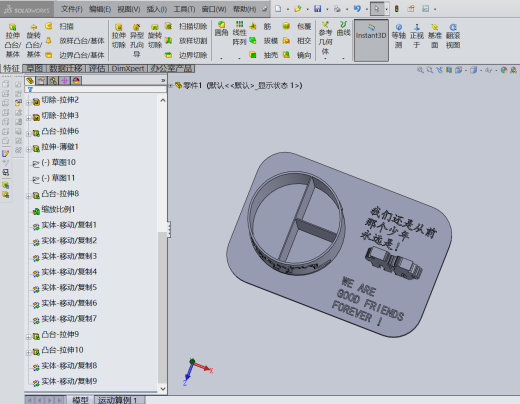Switch to the PropertyManager tab icon
Viewport: 520px width, 404px height.
click(x=41, y=81)
